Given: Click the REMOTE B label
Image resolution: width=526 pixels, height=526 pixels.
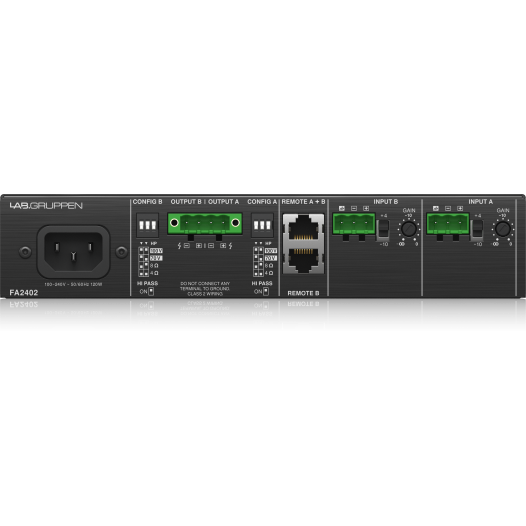Looking at the screenshot, I should pyautogui.click(x=304, y=293).
